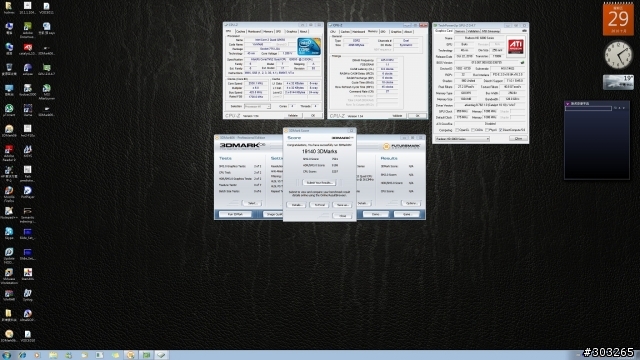Open the MSI Afterburner desktop icon

pos(47,91)
